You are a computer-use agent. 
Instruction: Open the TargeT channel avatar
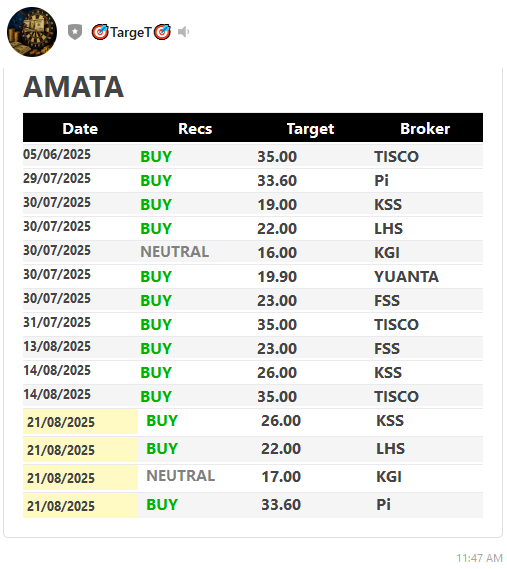32,32
